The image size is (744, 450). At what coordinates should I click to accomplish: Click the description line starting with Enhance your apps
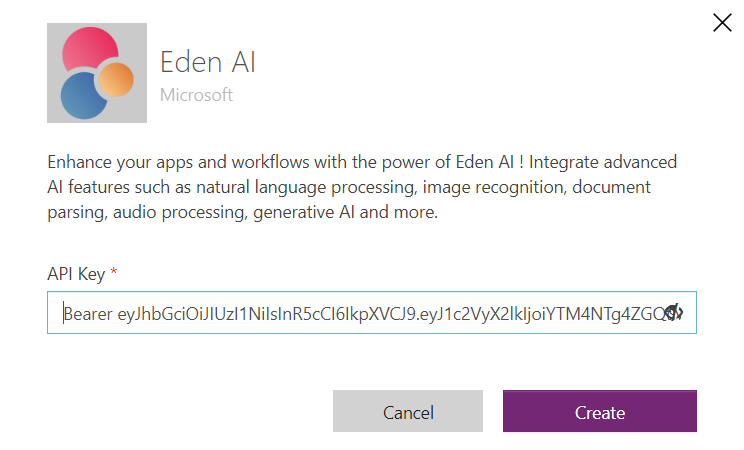362,162
